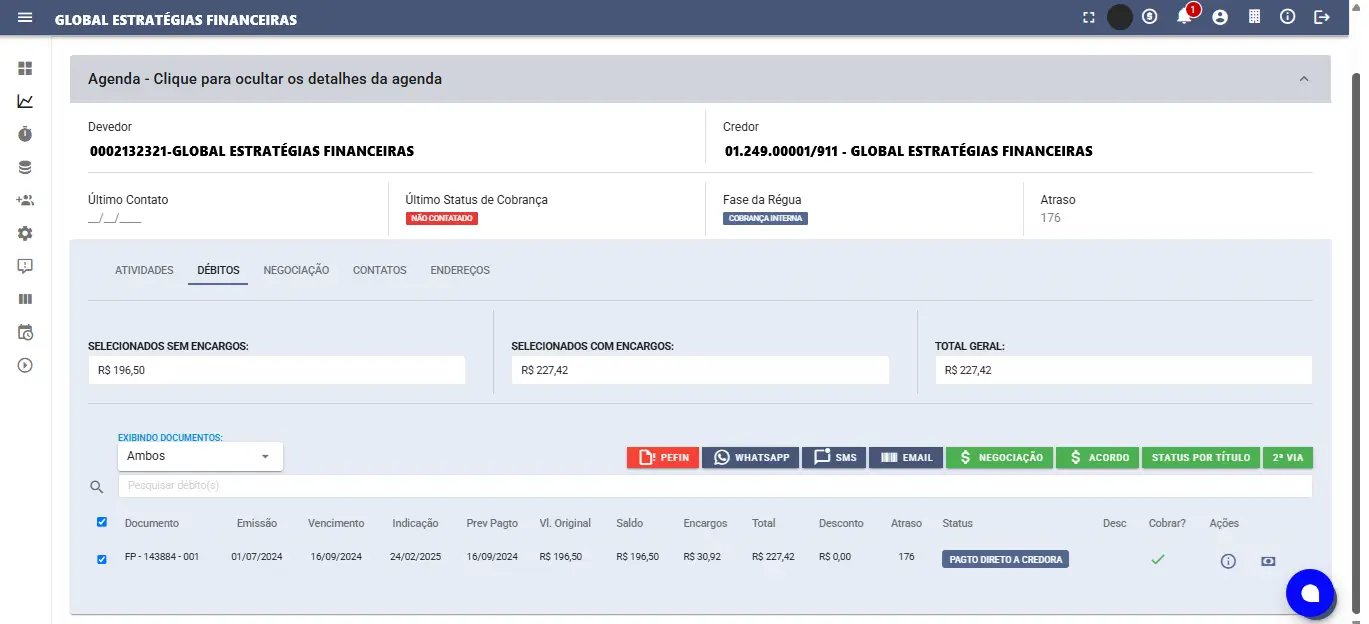Switch to the Negociação tab
The height and width of the screenshot is (624, 1369).
point(296,270)
